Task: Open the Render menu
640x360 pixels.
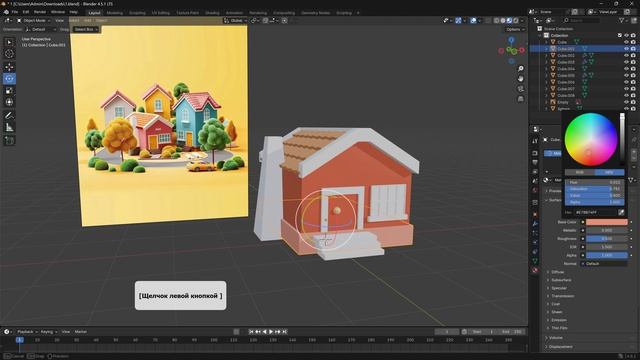Action: [x=40, y=12]
